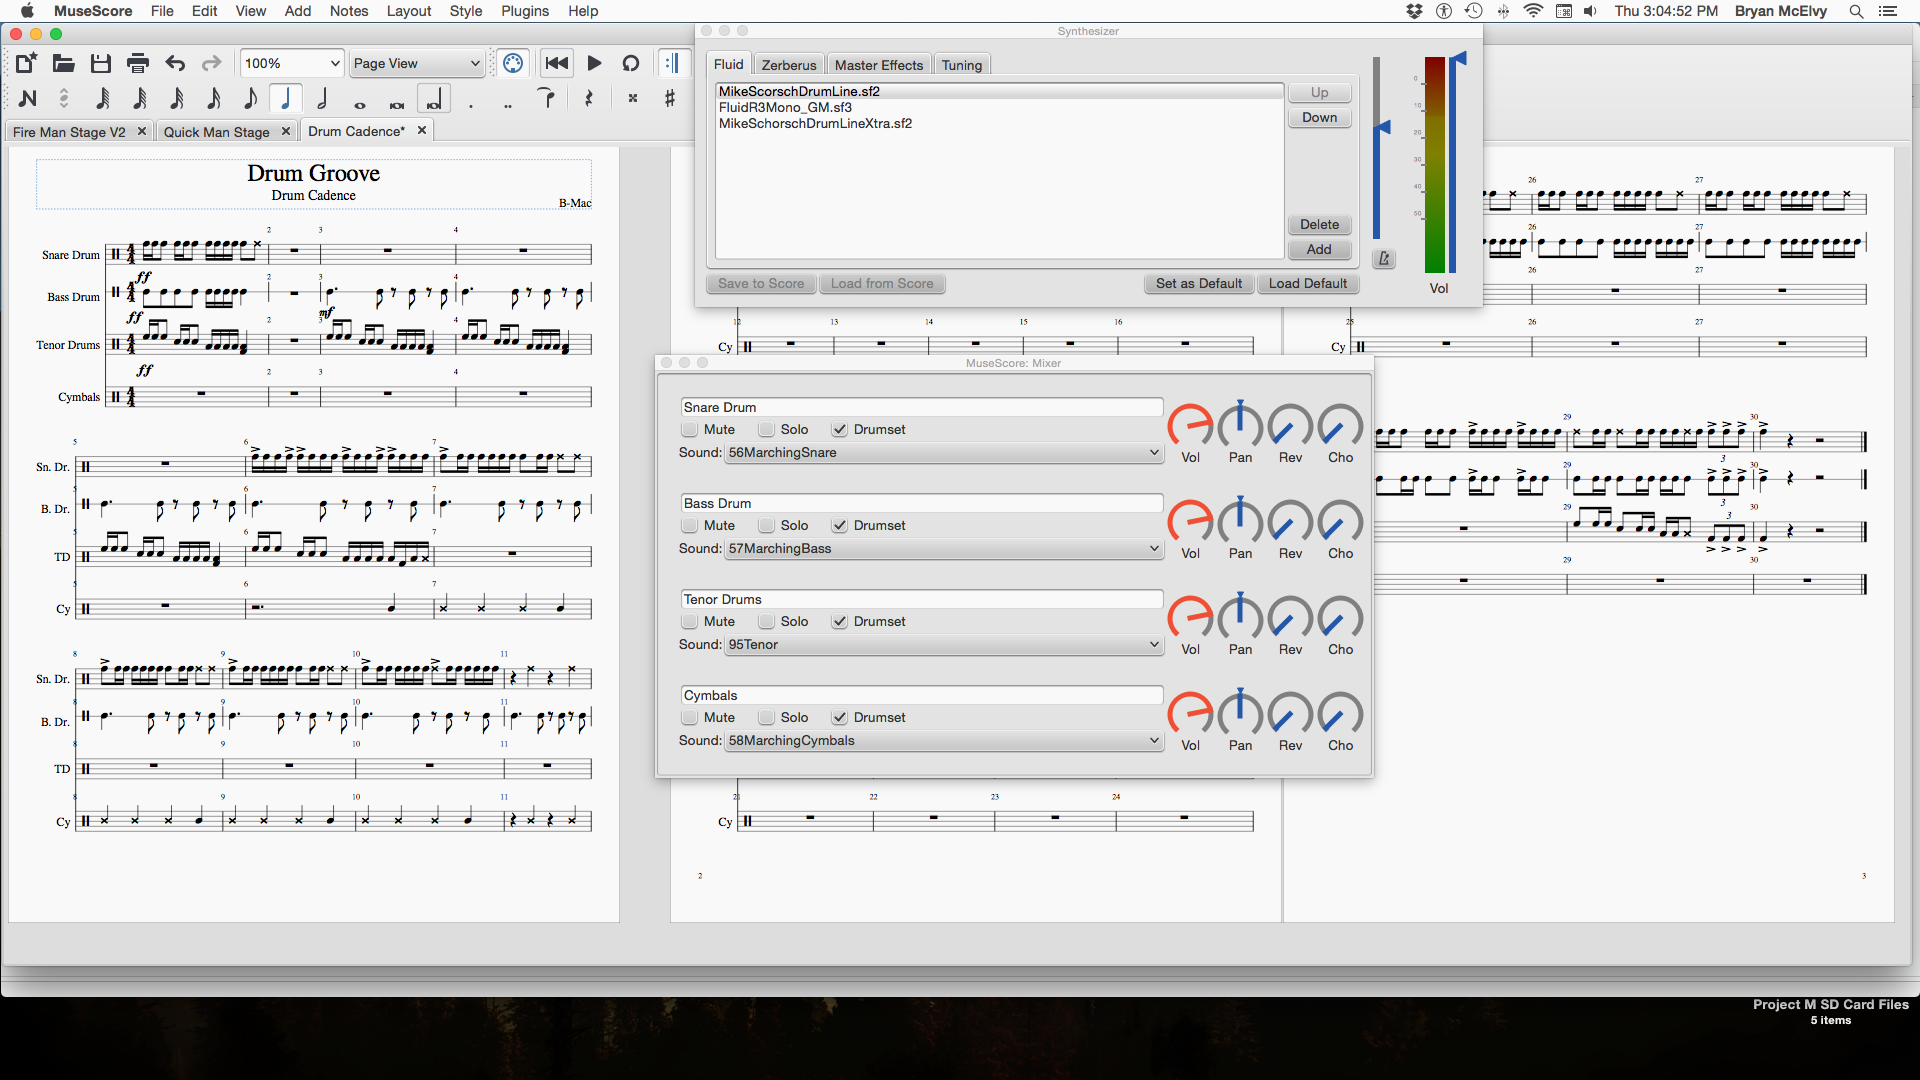This screenshot has width=1920, height=1080.
Task: Toggle play repeats icon
Action: [x=672, y=64]
